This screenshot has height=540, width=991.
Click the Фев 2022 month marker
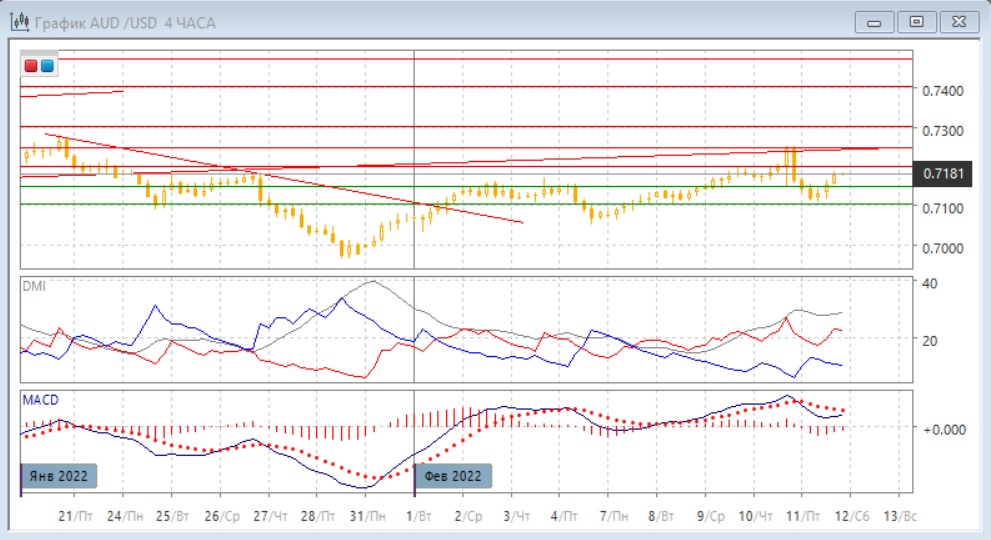[x=452, y=476]
